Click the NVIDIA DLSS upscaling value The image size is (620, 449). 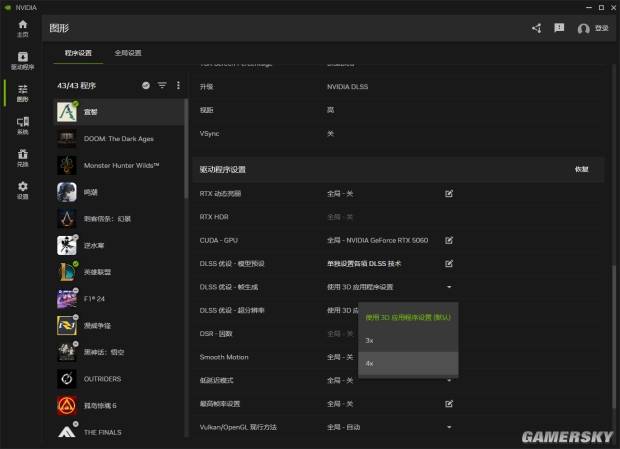[347, 87]
